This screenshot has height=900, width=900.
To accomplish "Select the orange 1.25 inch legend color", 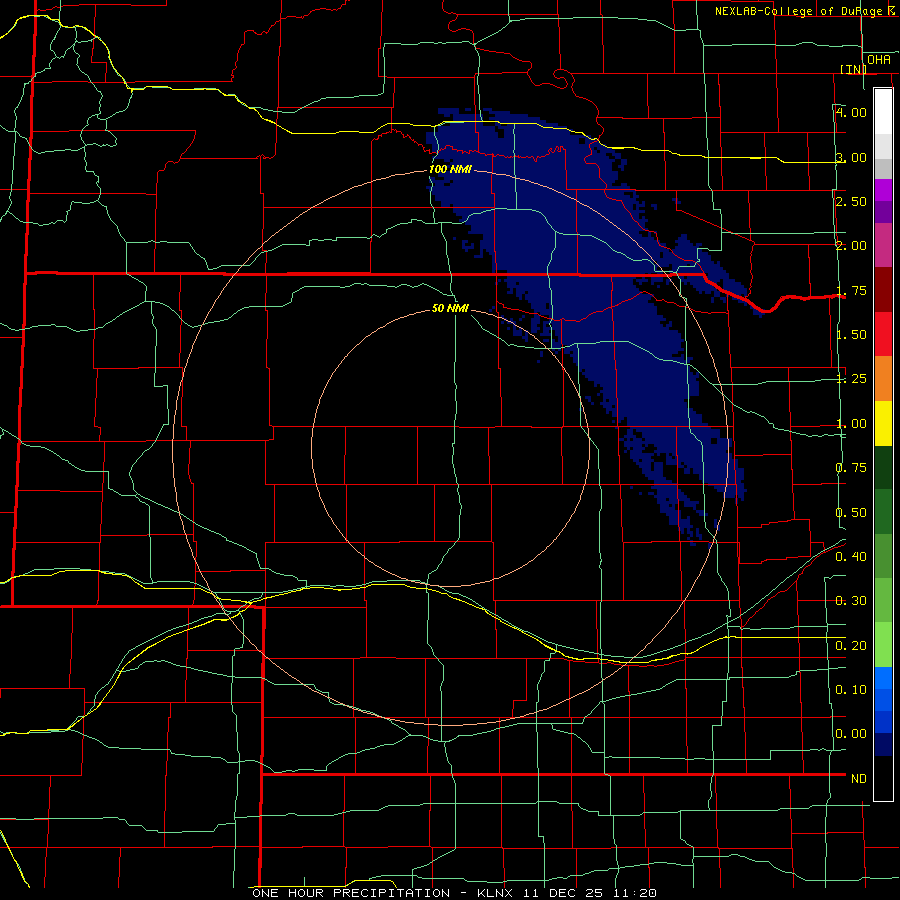I will click(883, 379).
